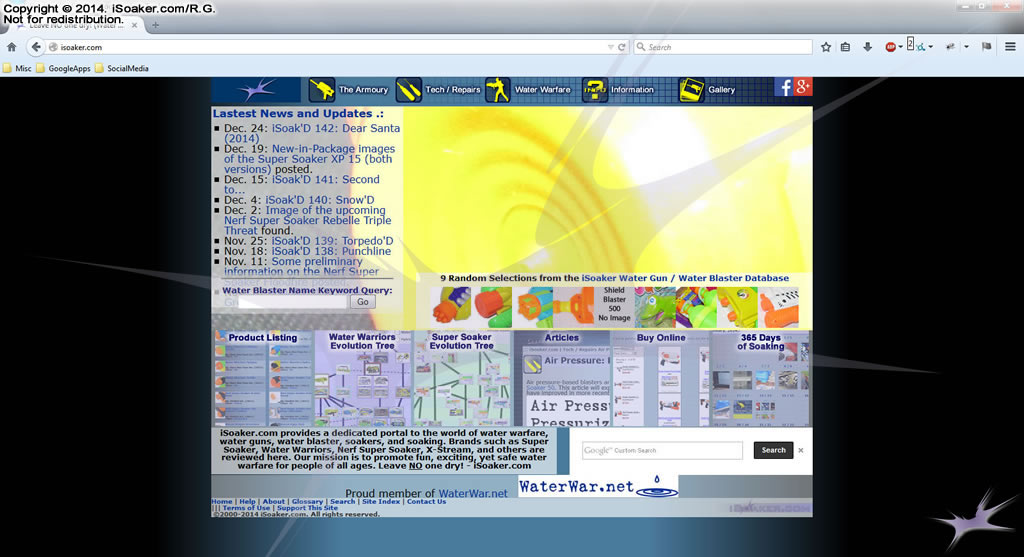Click the Water Blaster keyword query field
Image resolution: width=1024 pixels, height=557 pixels.
293,302
